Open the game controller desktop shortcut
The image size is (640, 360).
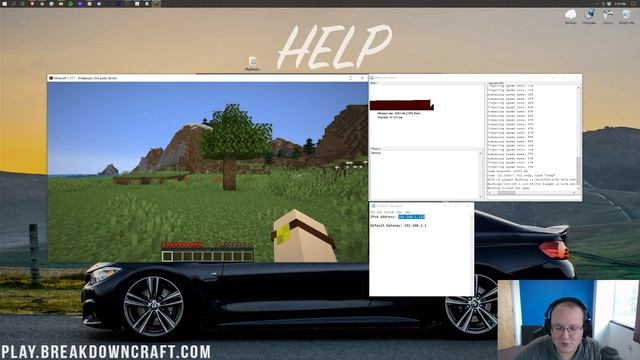[608, 16]
